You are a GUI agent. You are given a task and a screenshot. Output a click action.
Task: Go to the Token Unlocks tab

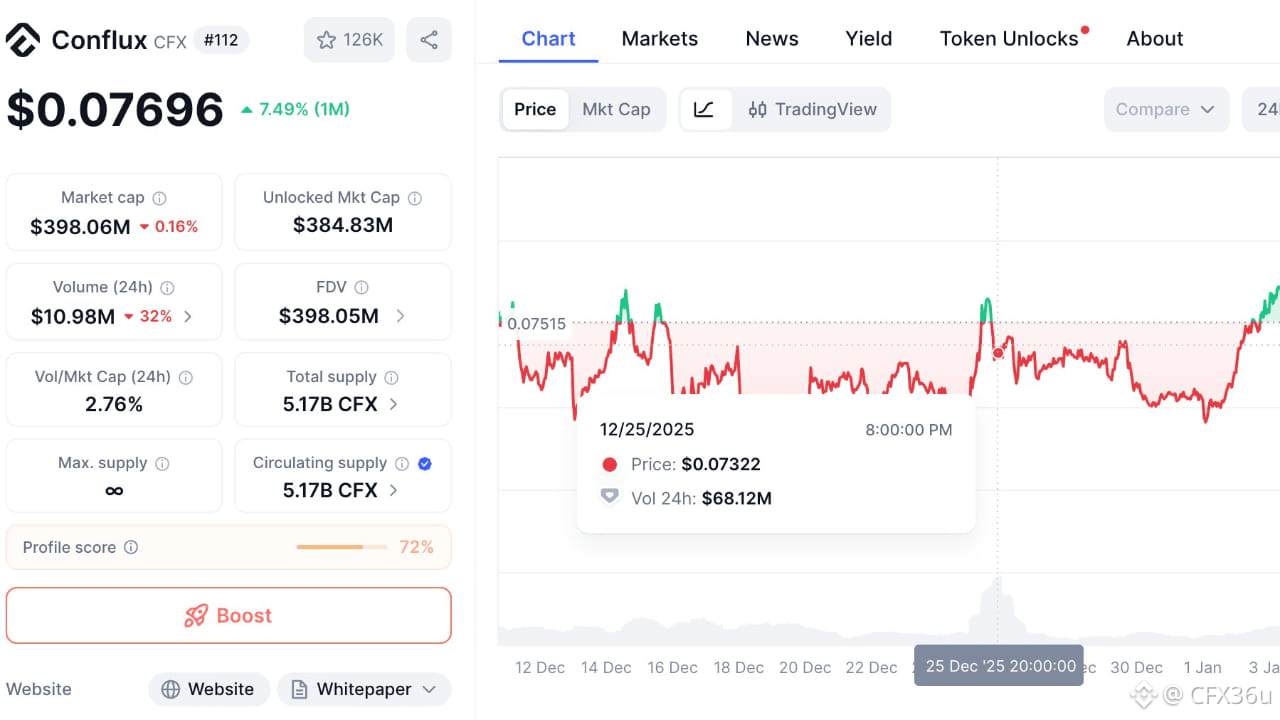(1009, 39)
